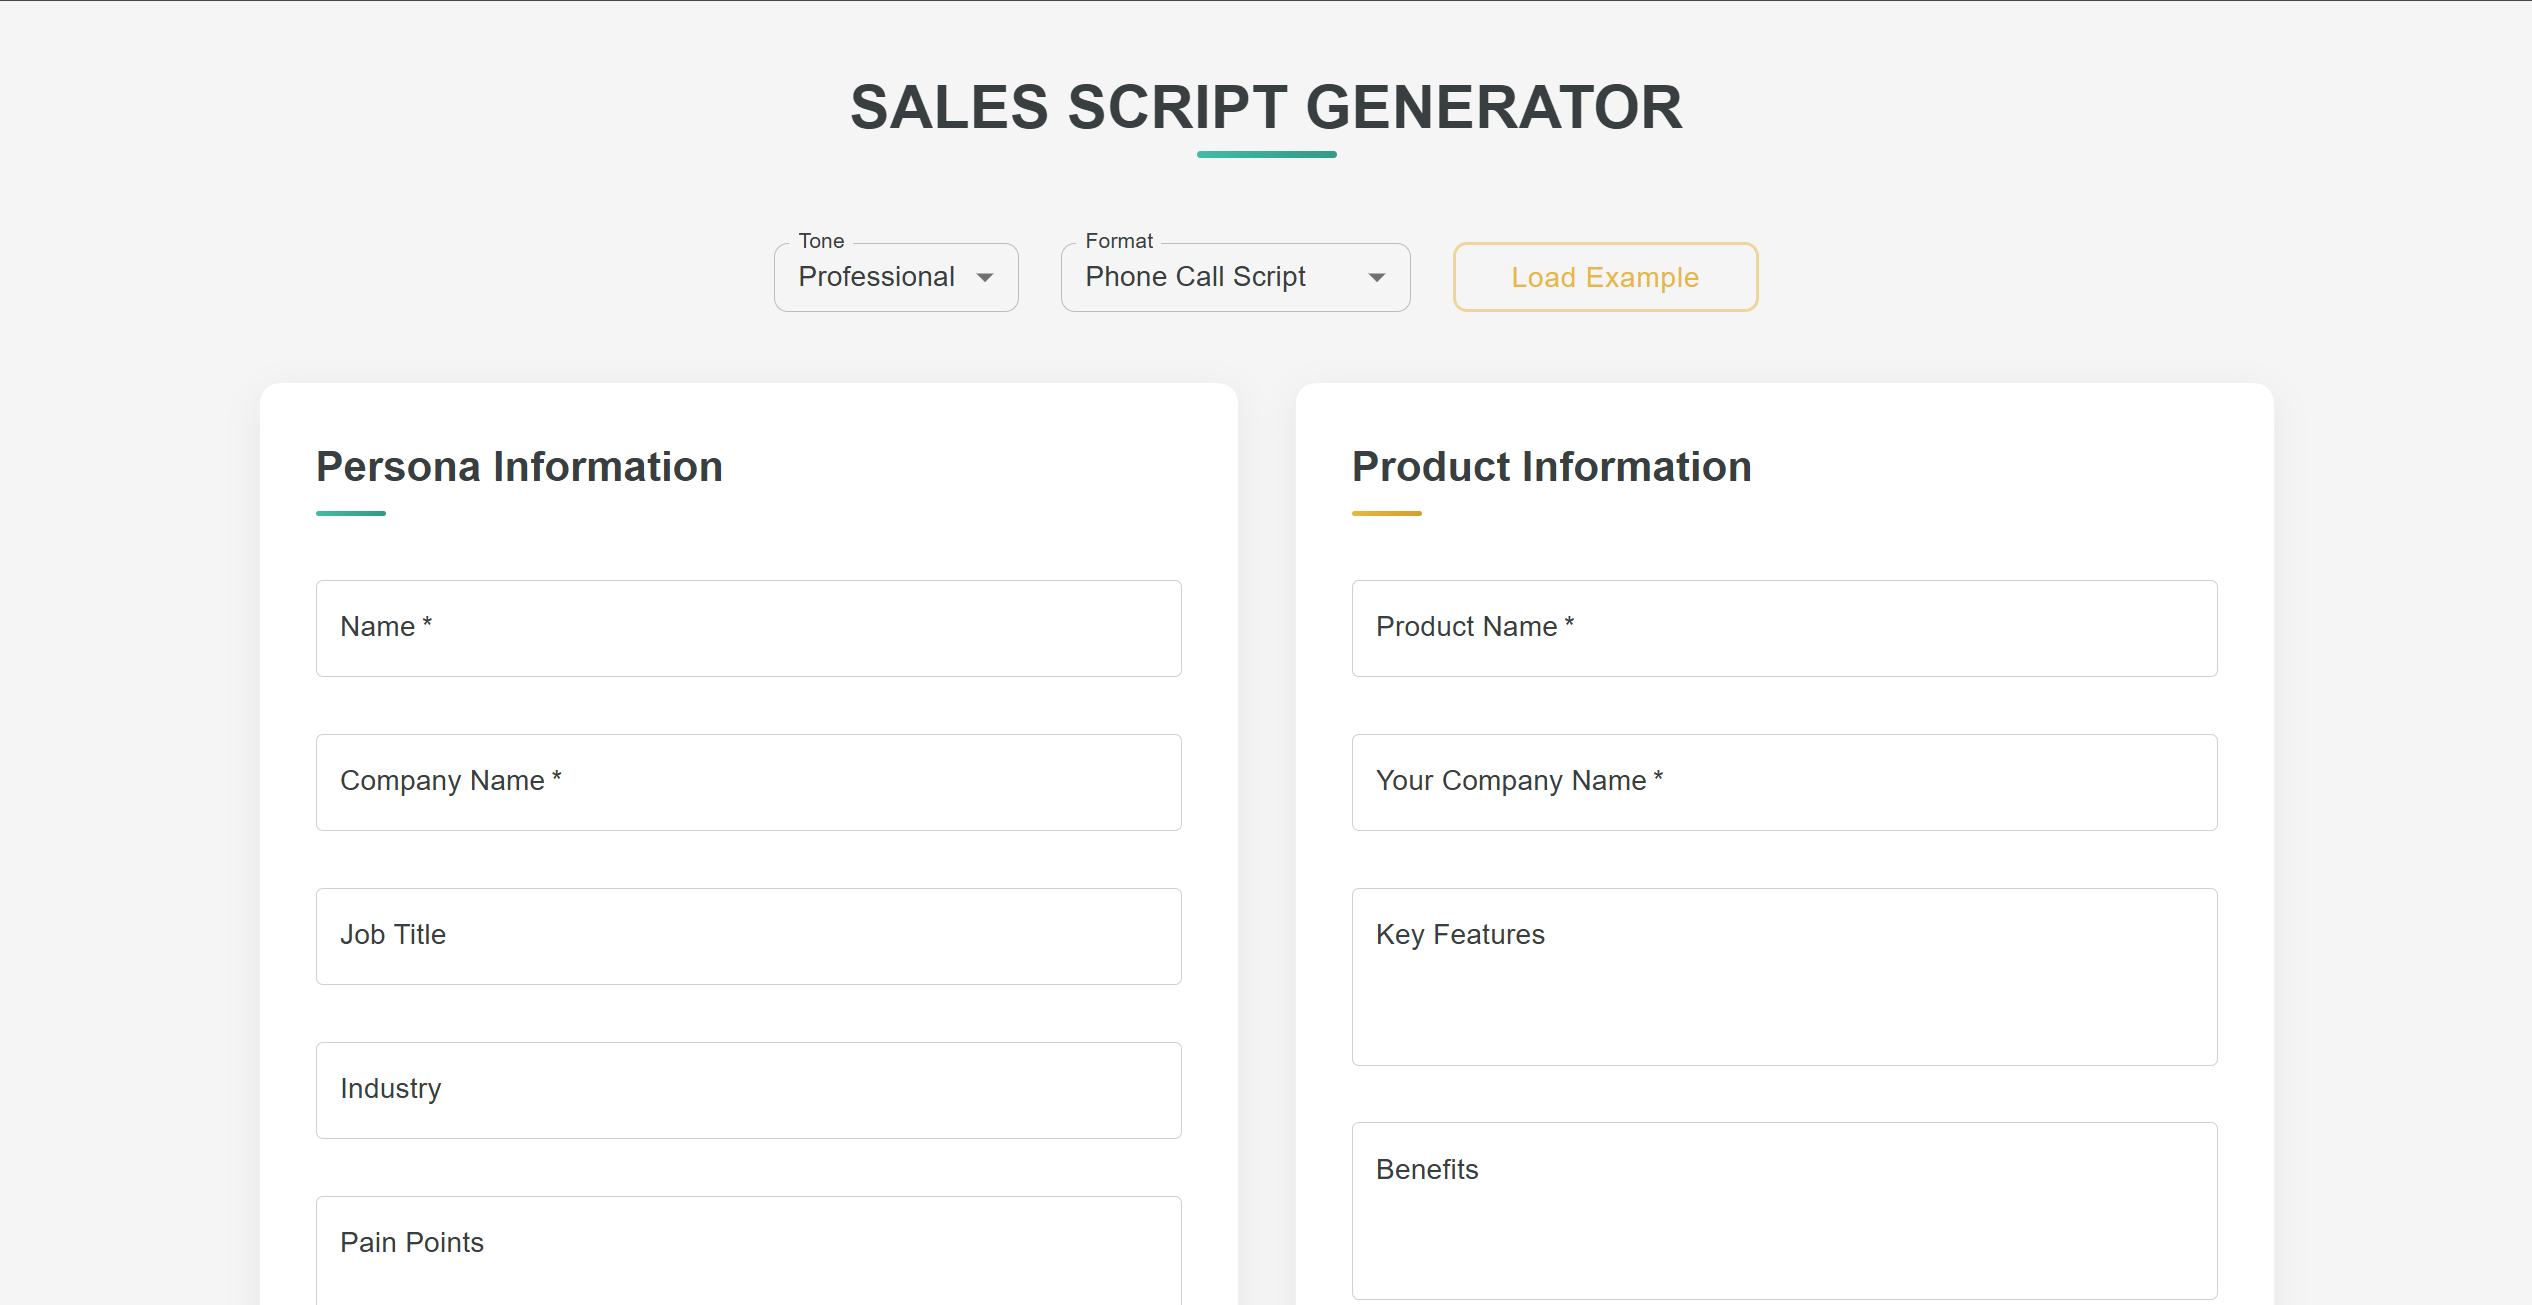Click the Load Example button

click(1605, 277)
